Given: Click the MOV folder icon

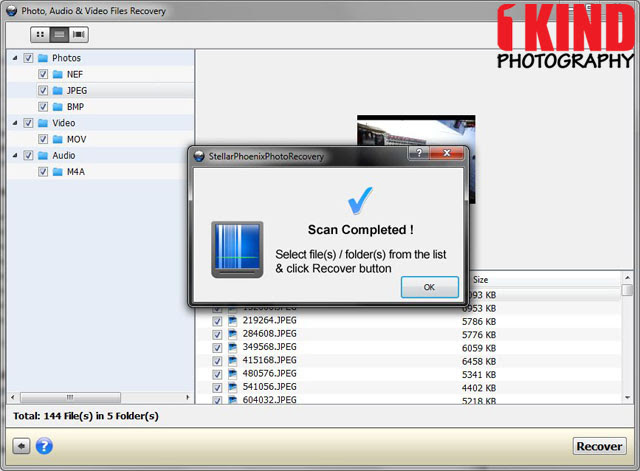Looking at the screenshot, I should [58, 140].
